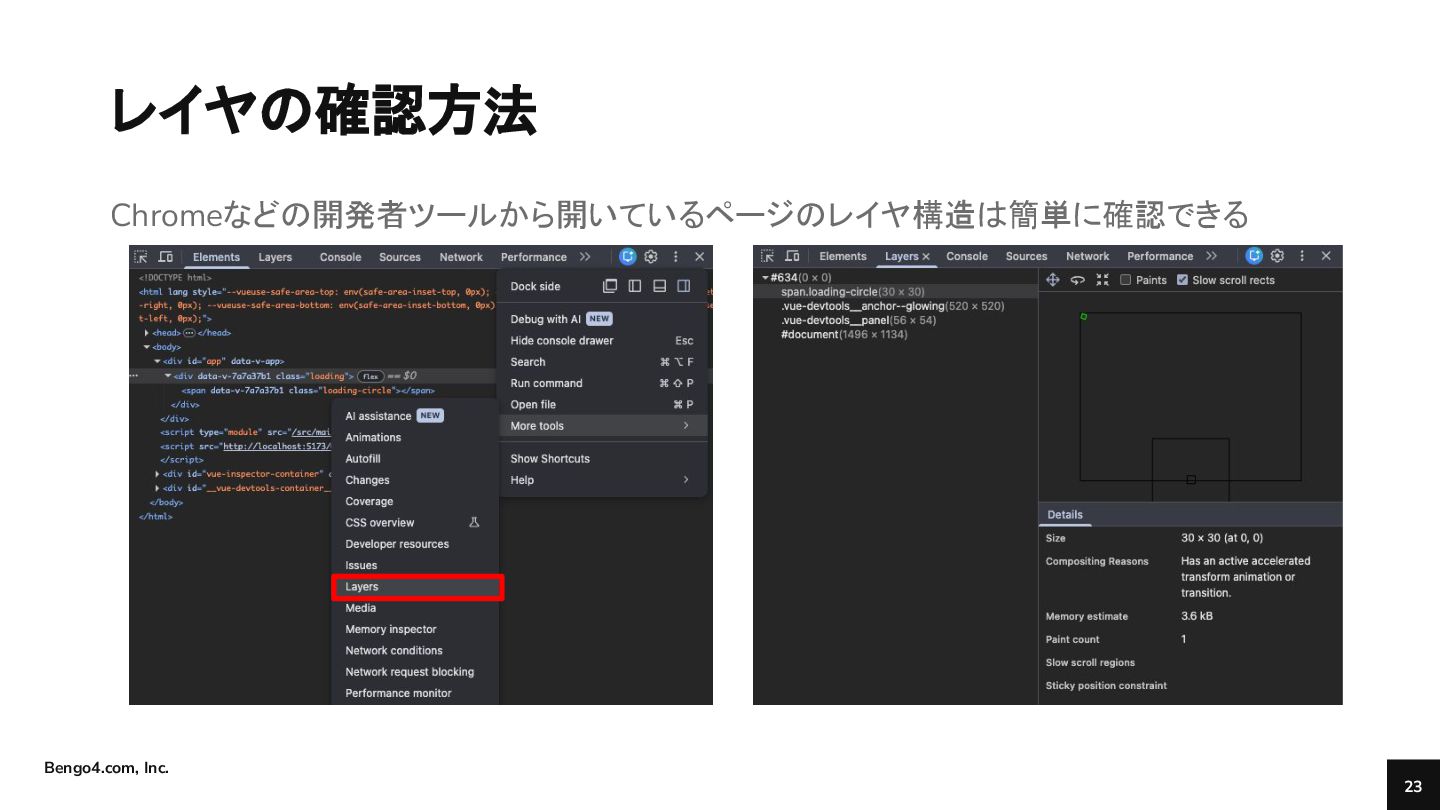Image resolution: width=1440 pixels, height=810 pixels.
Task: Click reset transform icon in Layers viewer
Action: coord(1101,280)
